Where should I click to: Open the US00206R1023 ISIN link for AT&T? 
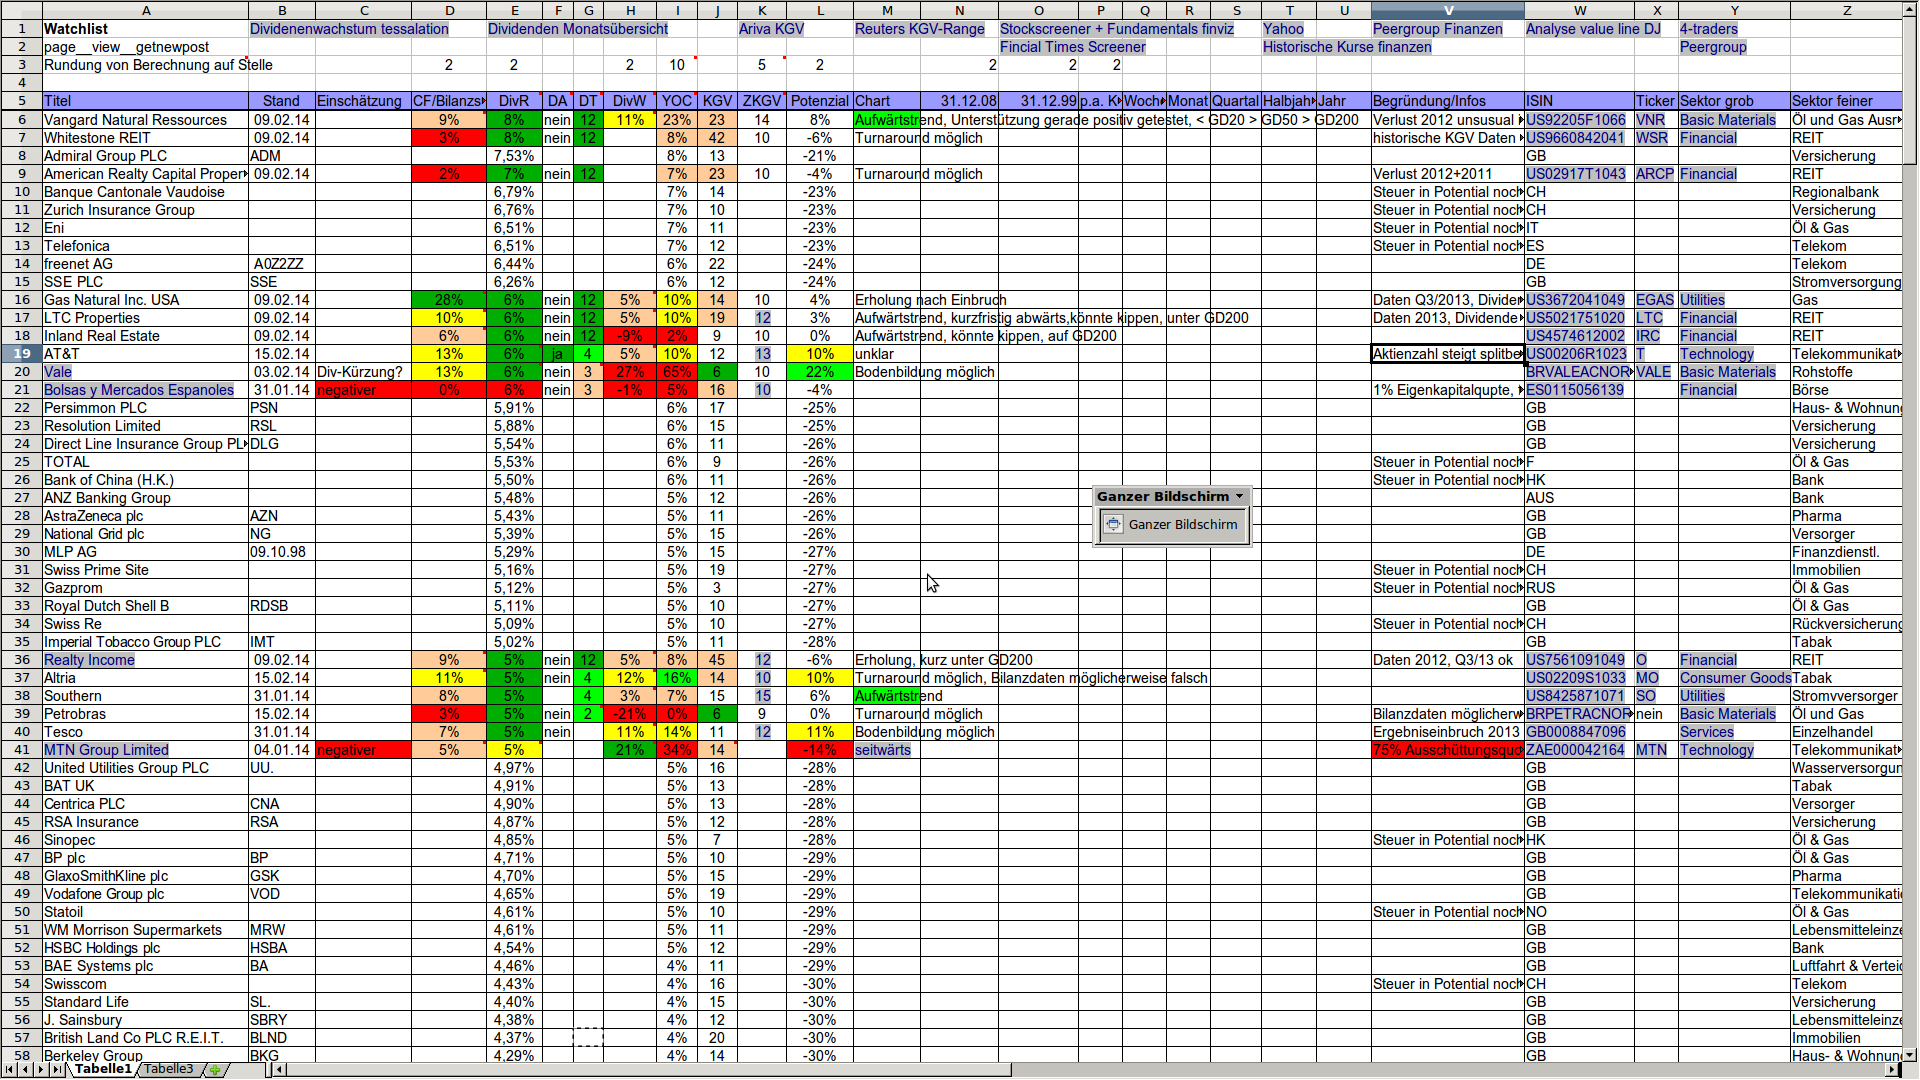tap(1576, 354)
